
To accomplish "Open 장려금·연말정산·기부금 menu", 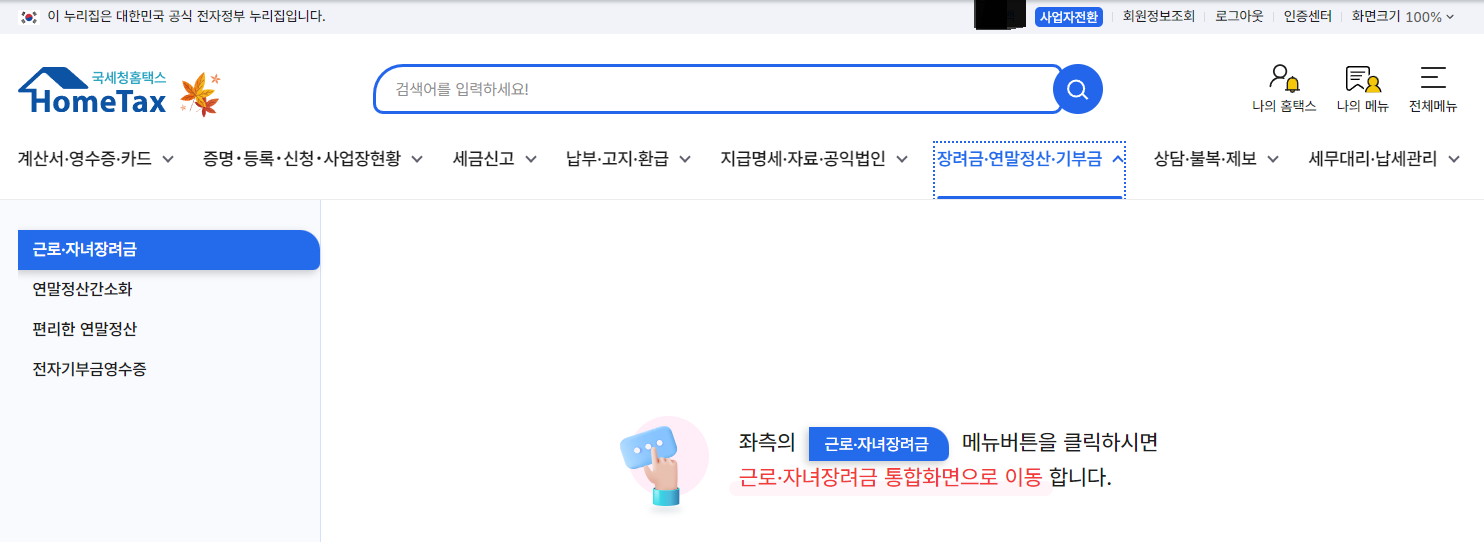I will pyautogui.click(x=1019, y=159).
